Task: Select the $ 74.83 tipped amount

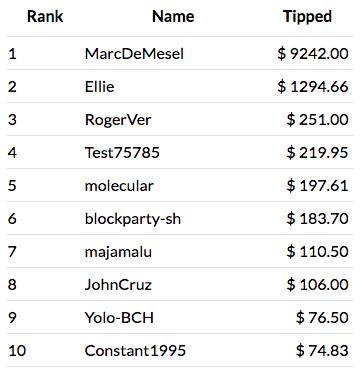Action: click(322, 351)
